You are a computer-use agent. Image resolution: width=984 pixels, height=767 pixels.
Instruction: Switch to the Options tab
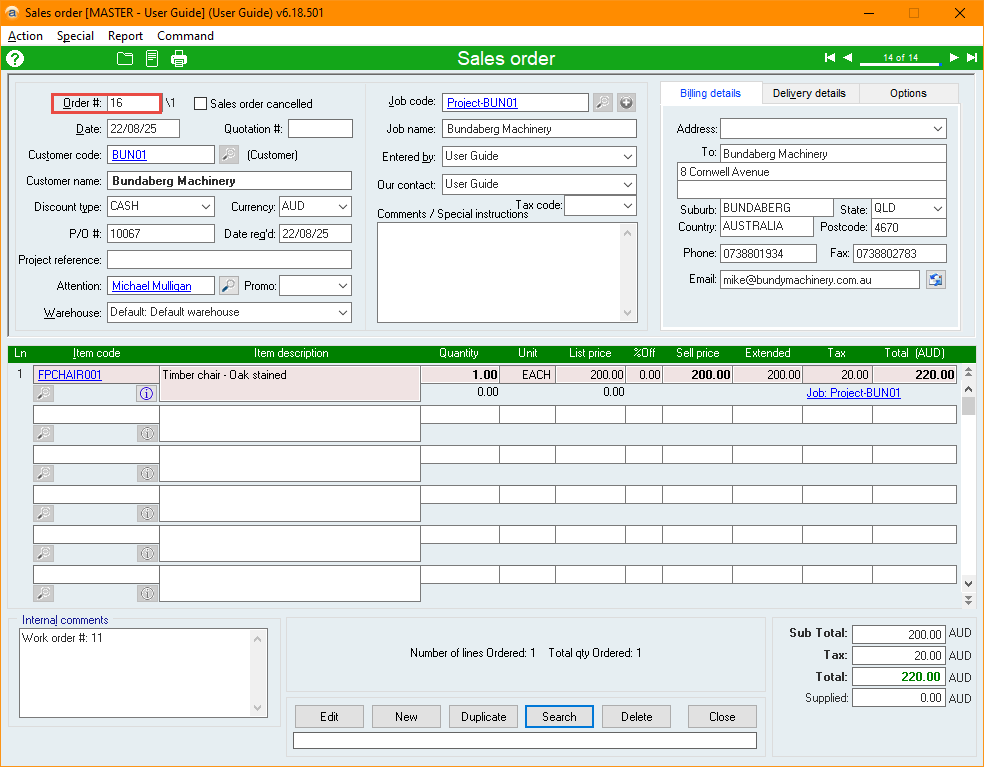coord(908,94)
